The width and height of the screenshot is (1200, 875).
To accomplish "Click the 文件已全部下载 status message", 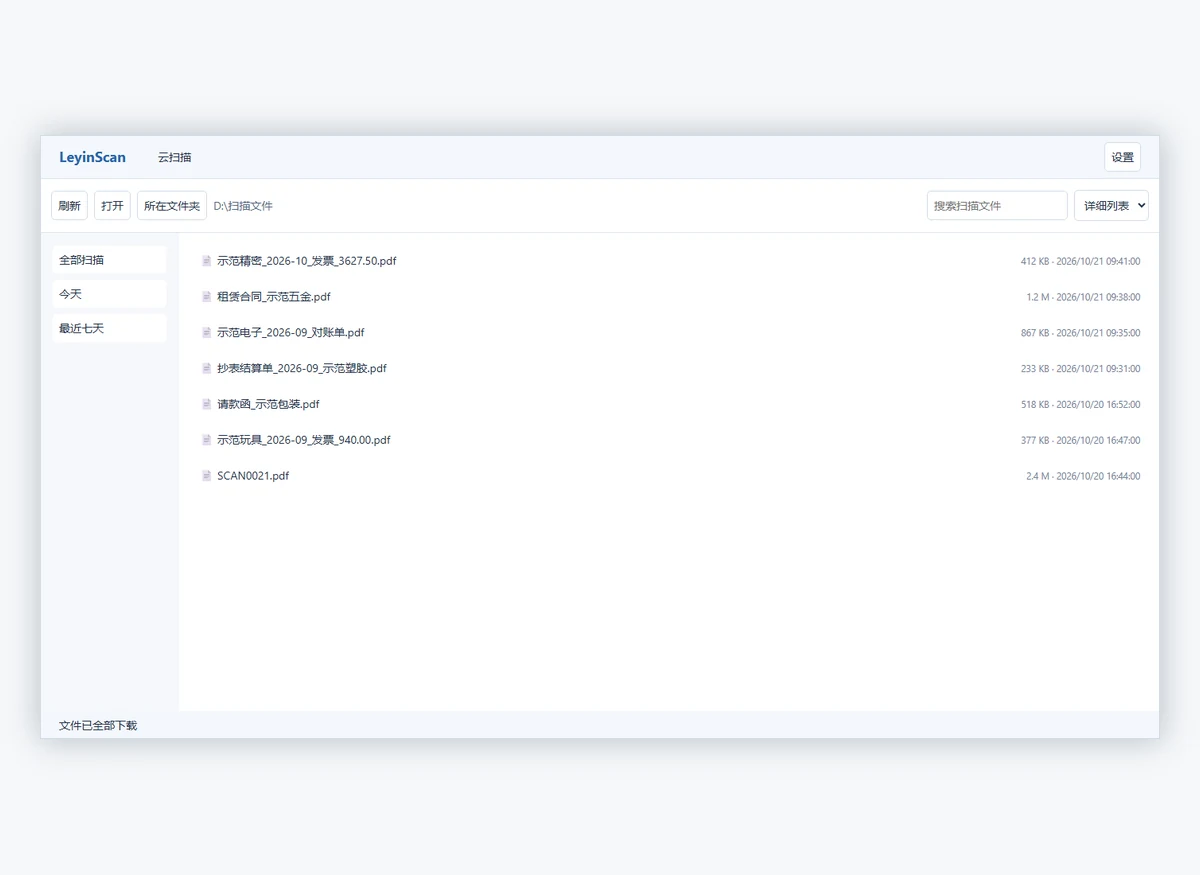I will tap(98, 725).
